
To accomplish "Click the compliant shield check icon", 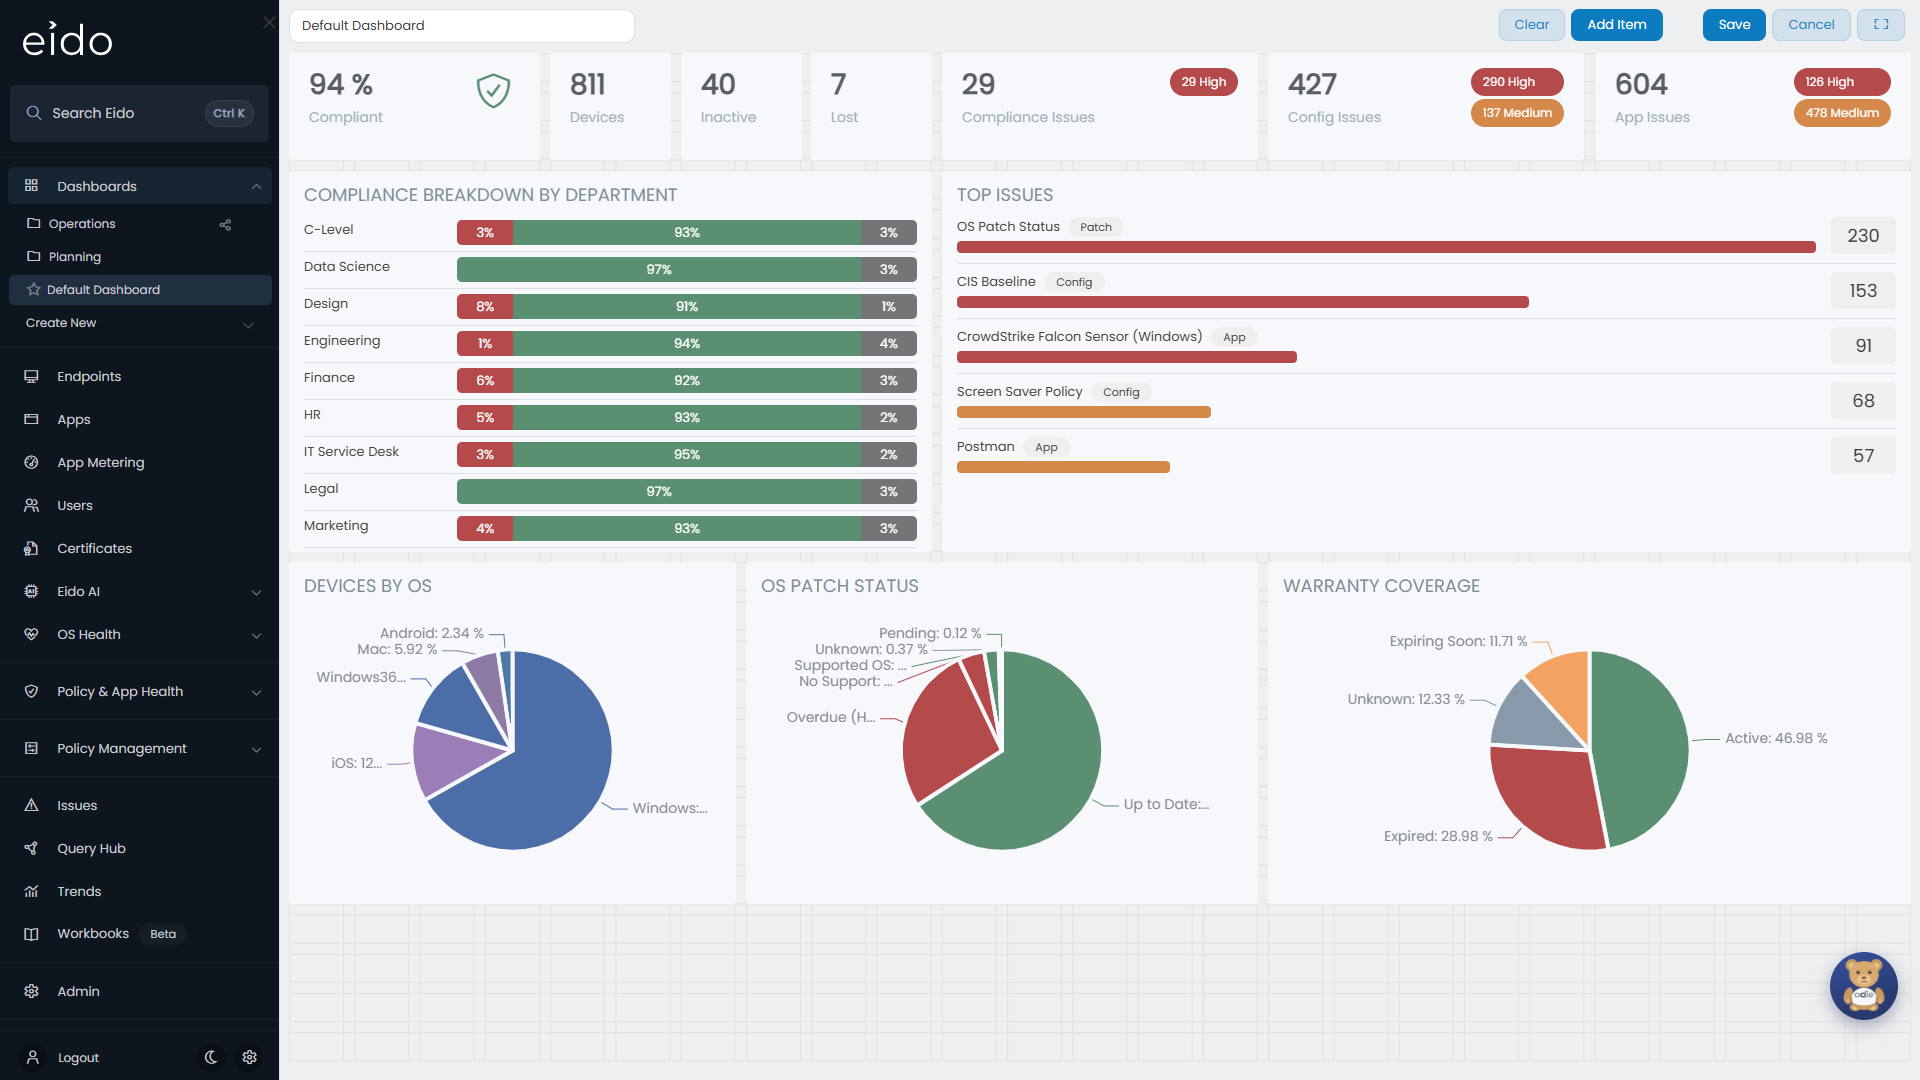I will tap(493, 91).
